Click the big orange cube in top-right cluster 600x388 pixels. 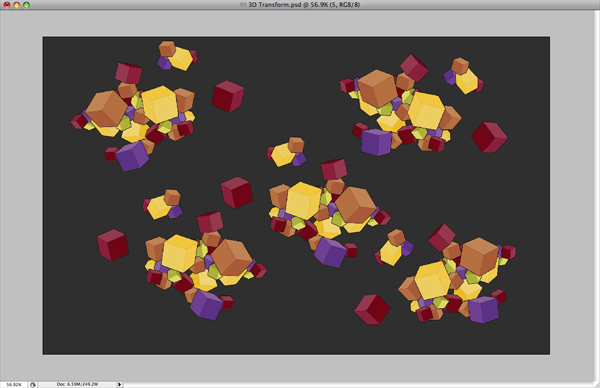pos(377,88)
